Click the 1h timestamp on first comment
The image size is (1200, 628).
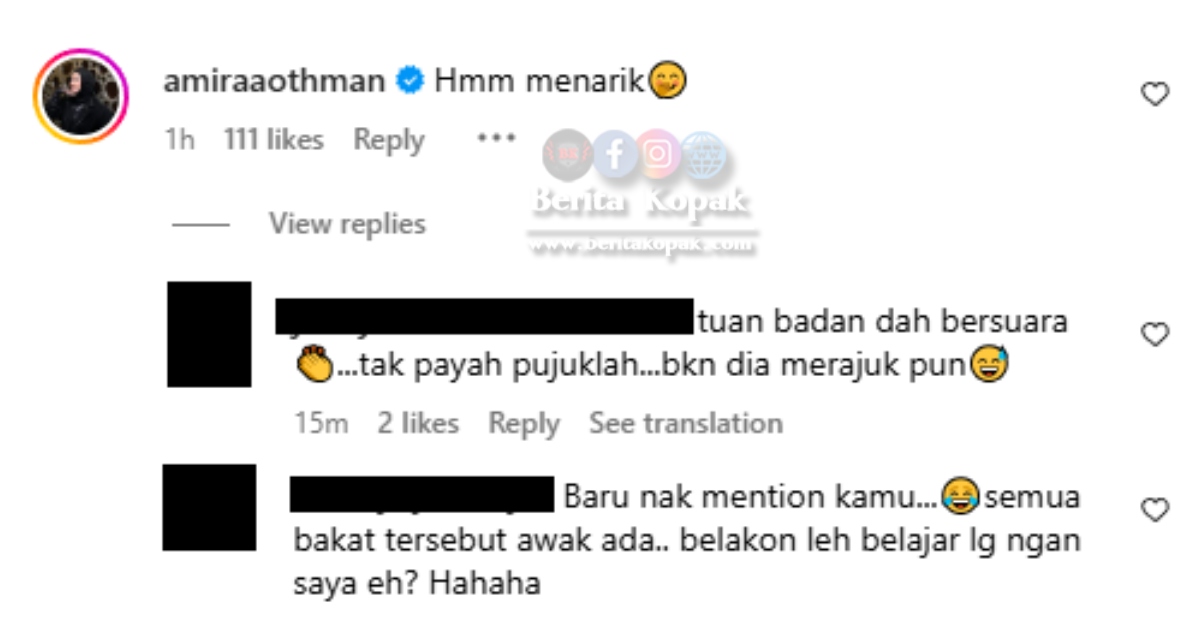[180, 141]
